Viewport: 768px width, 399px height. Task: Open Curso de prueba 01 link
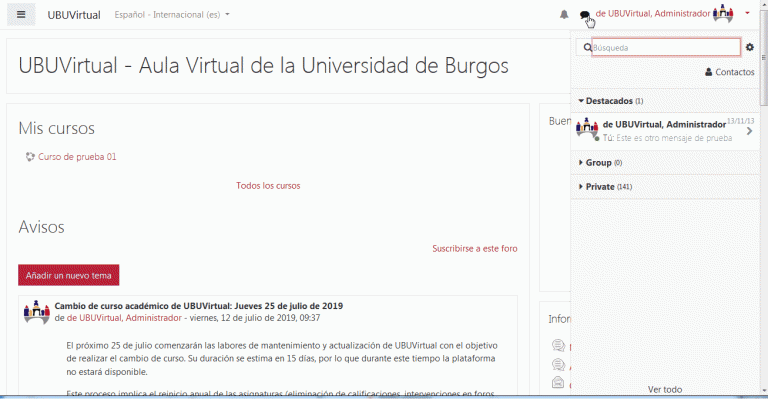77,157
